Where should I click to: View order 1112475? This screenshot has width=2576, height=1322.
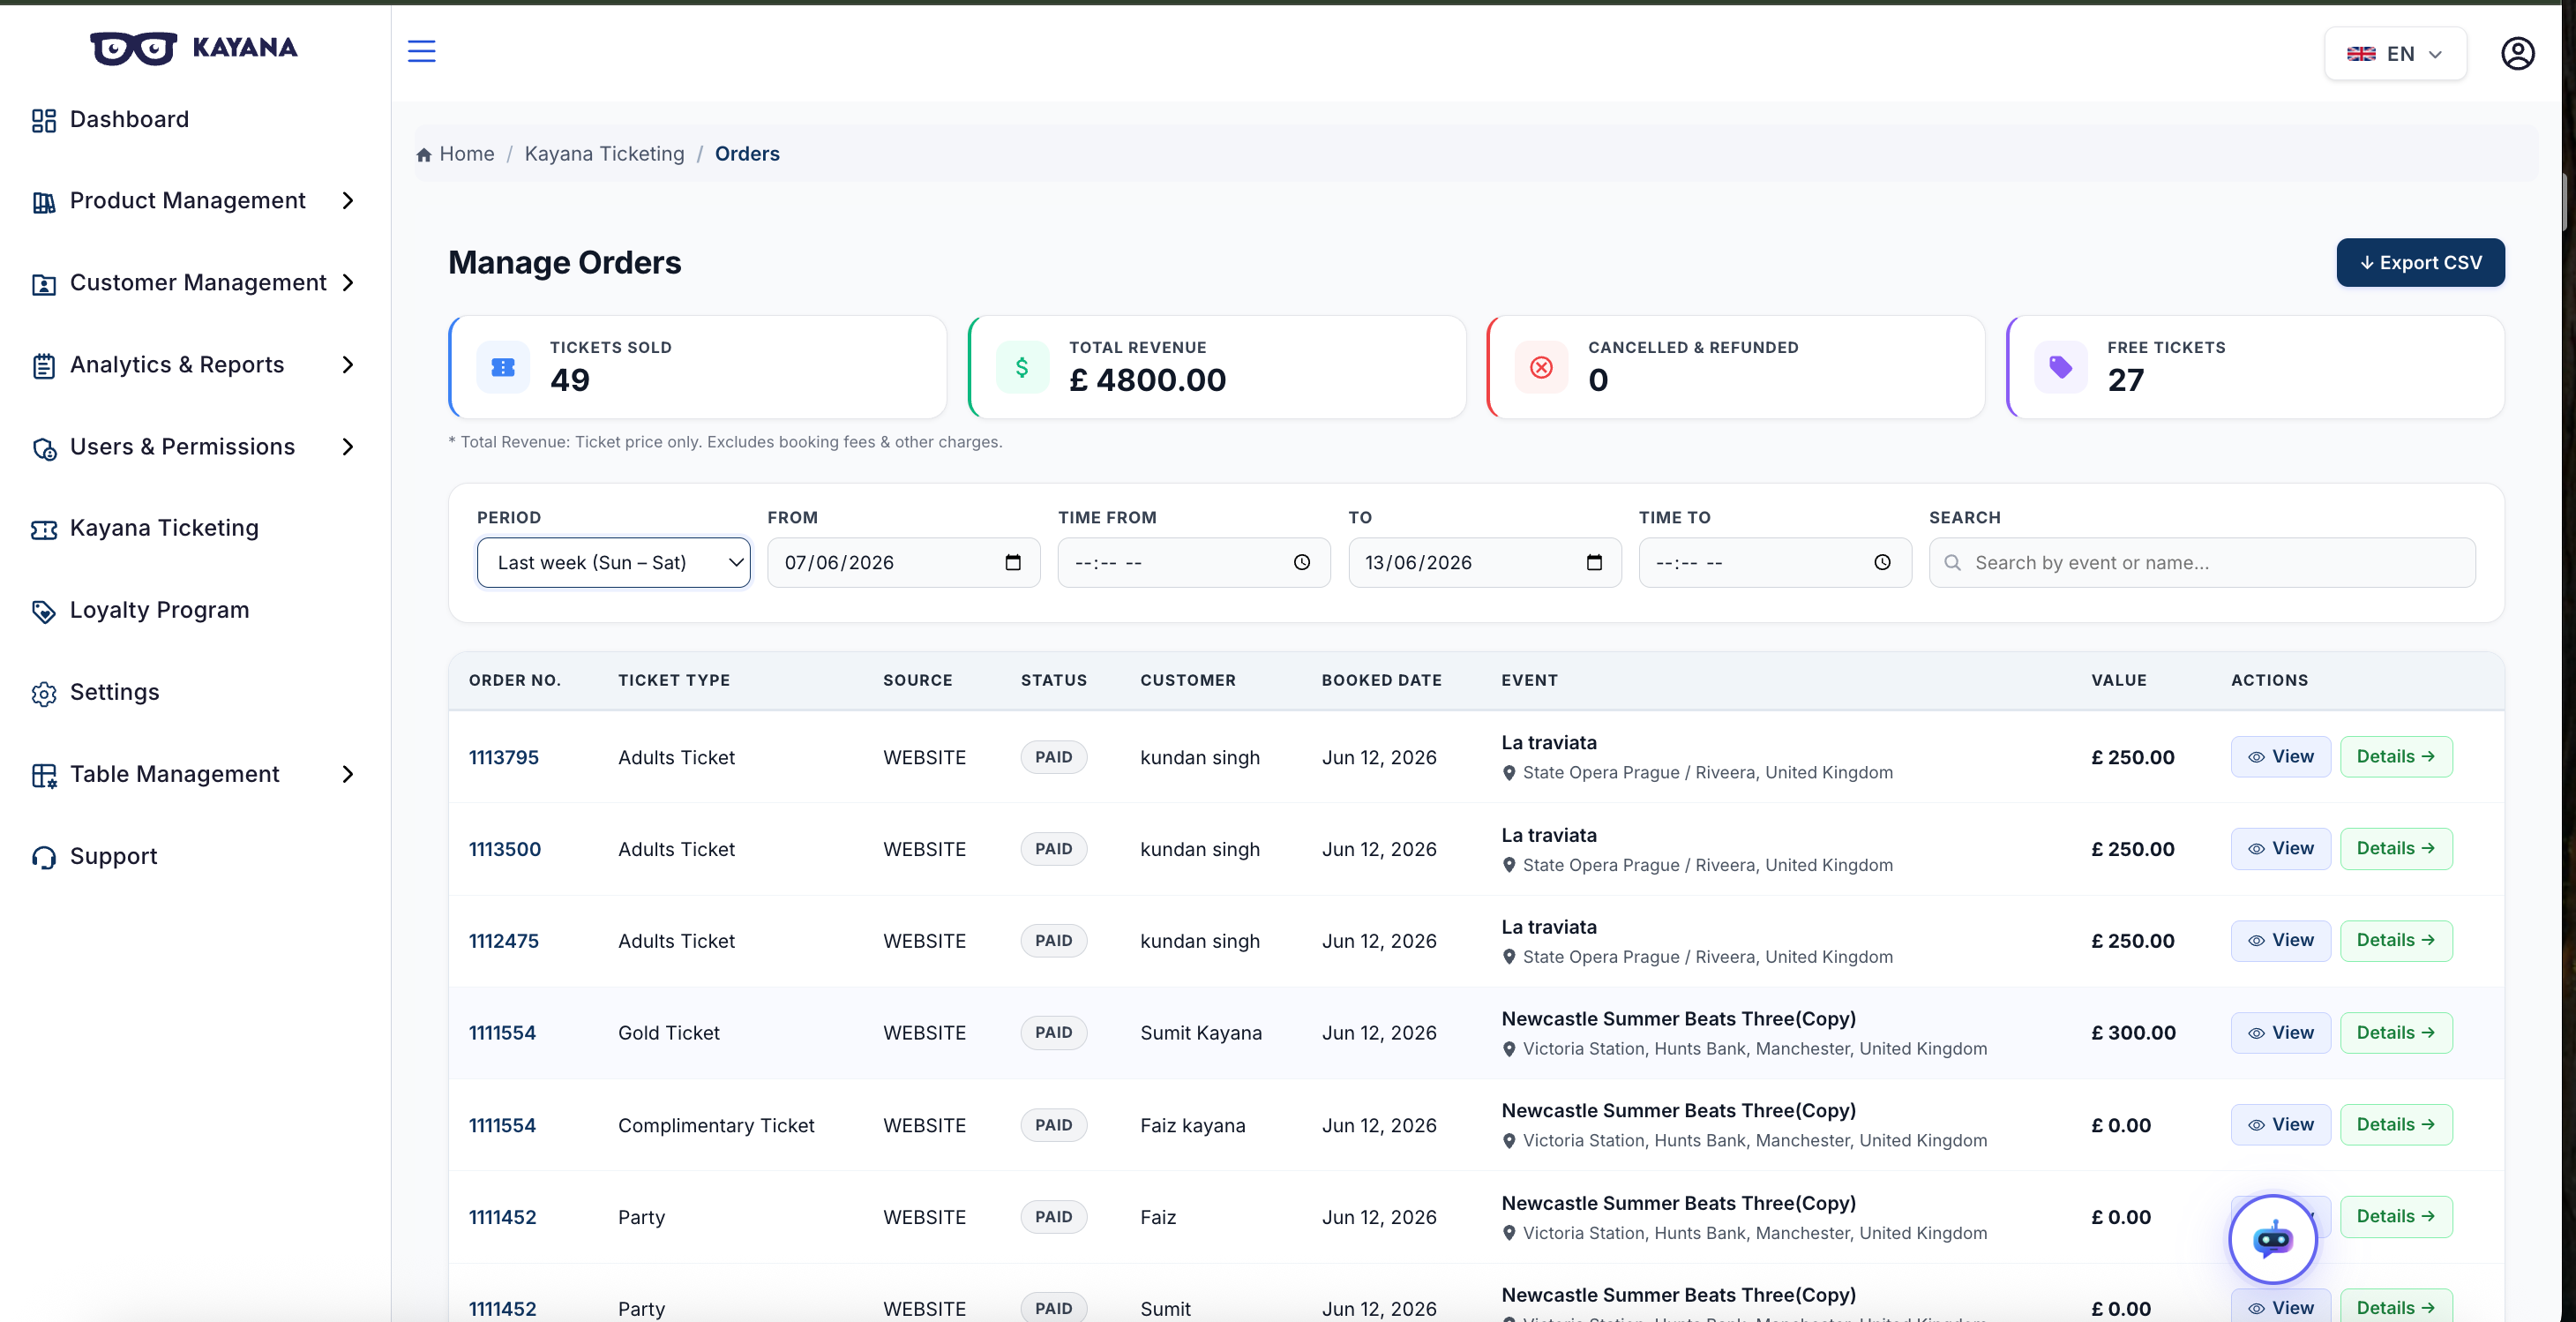click(2280, 940)
